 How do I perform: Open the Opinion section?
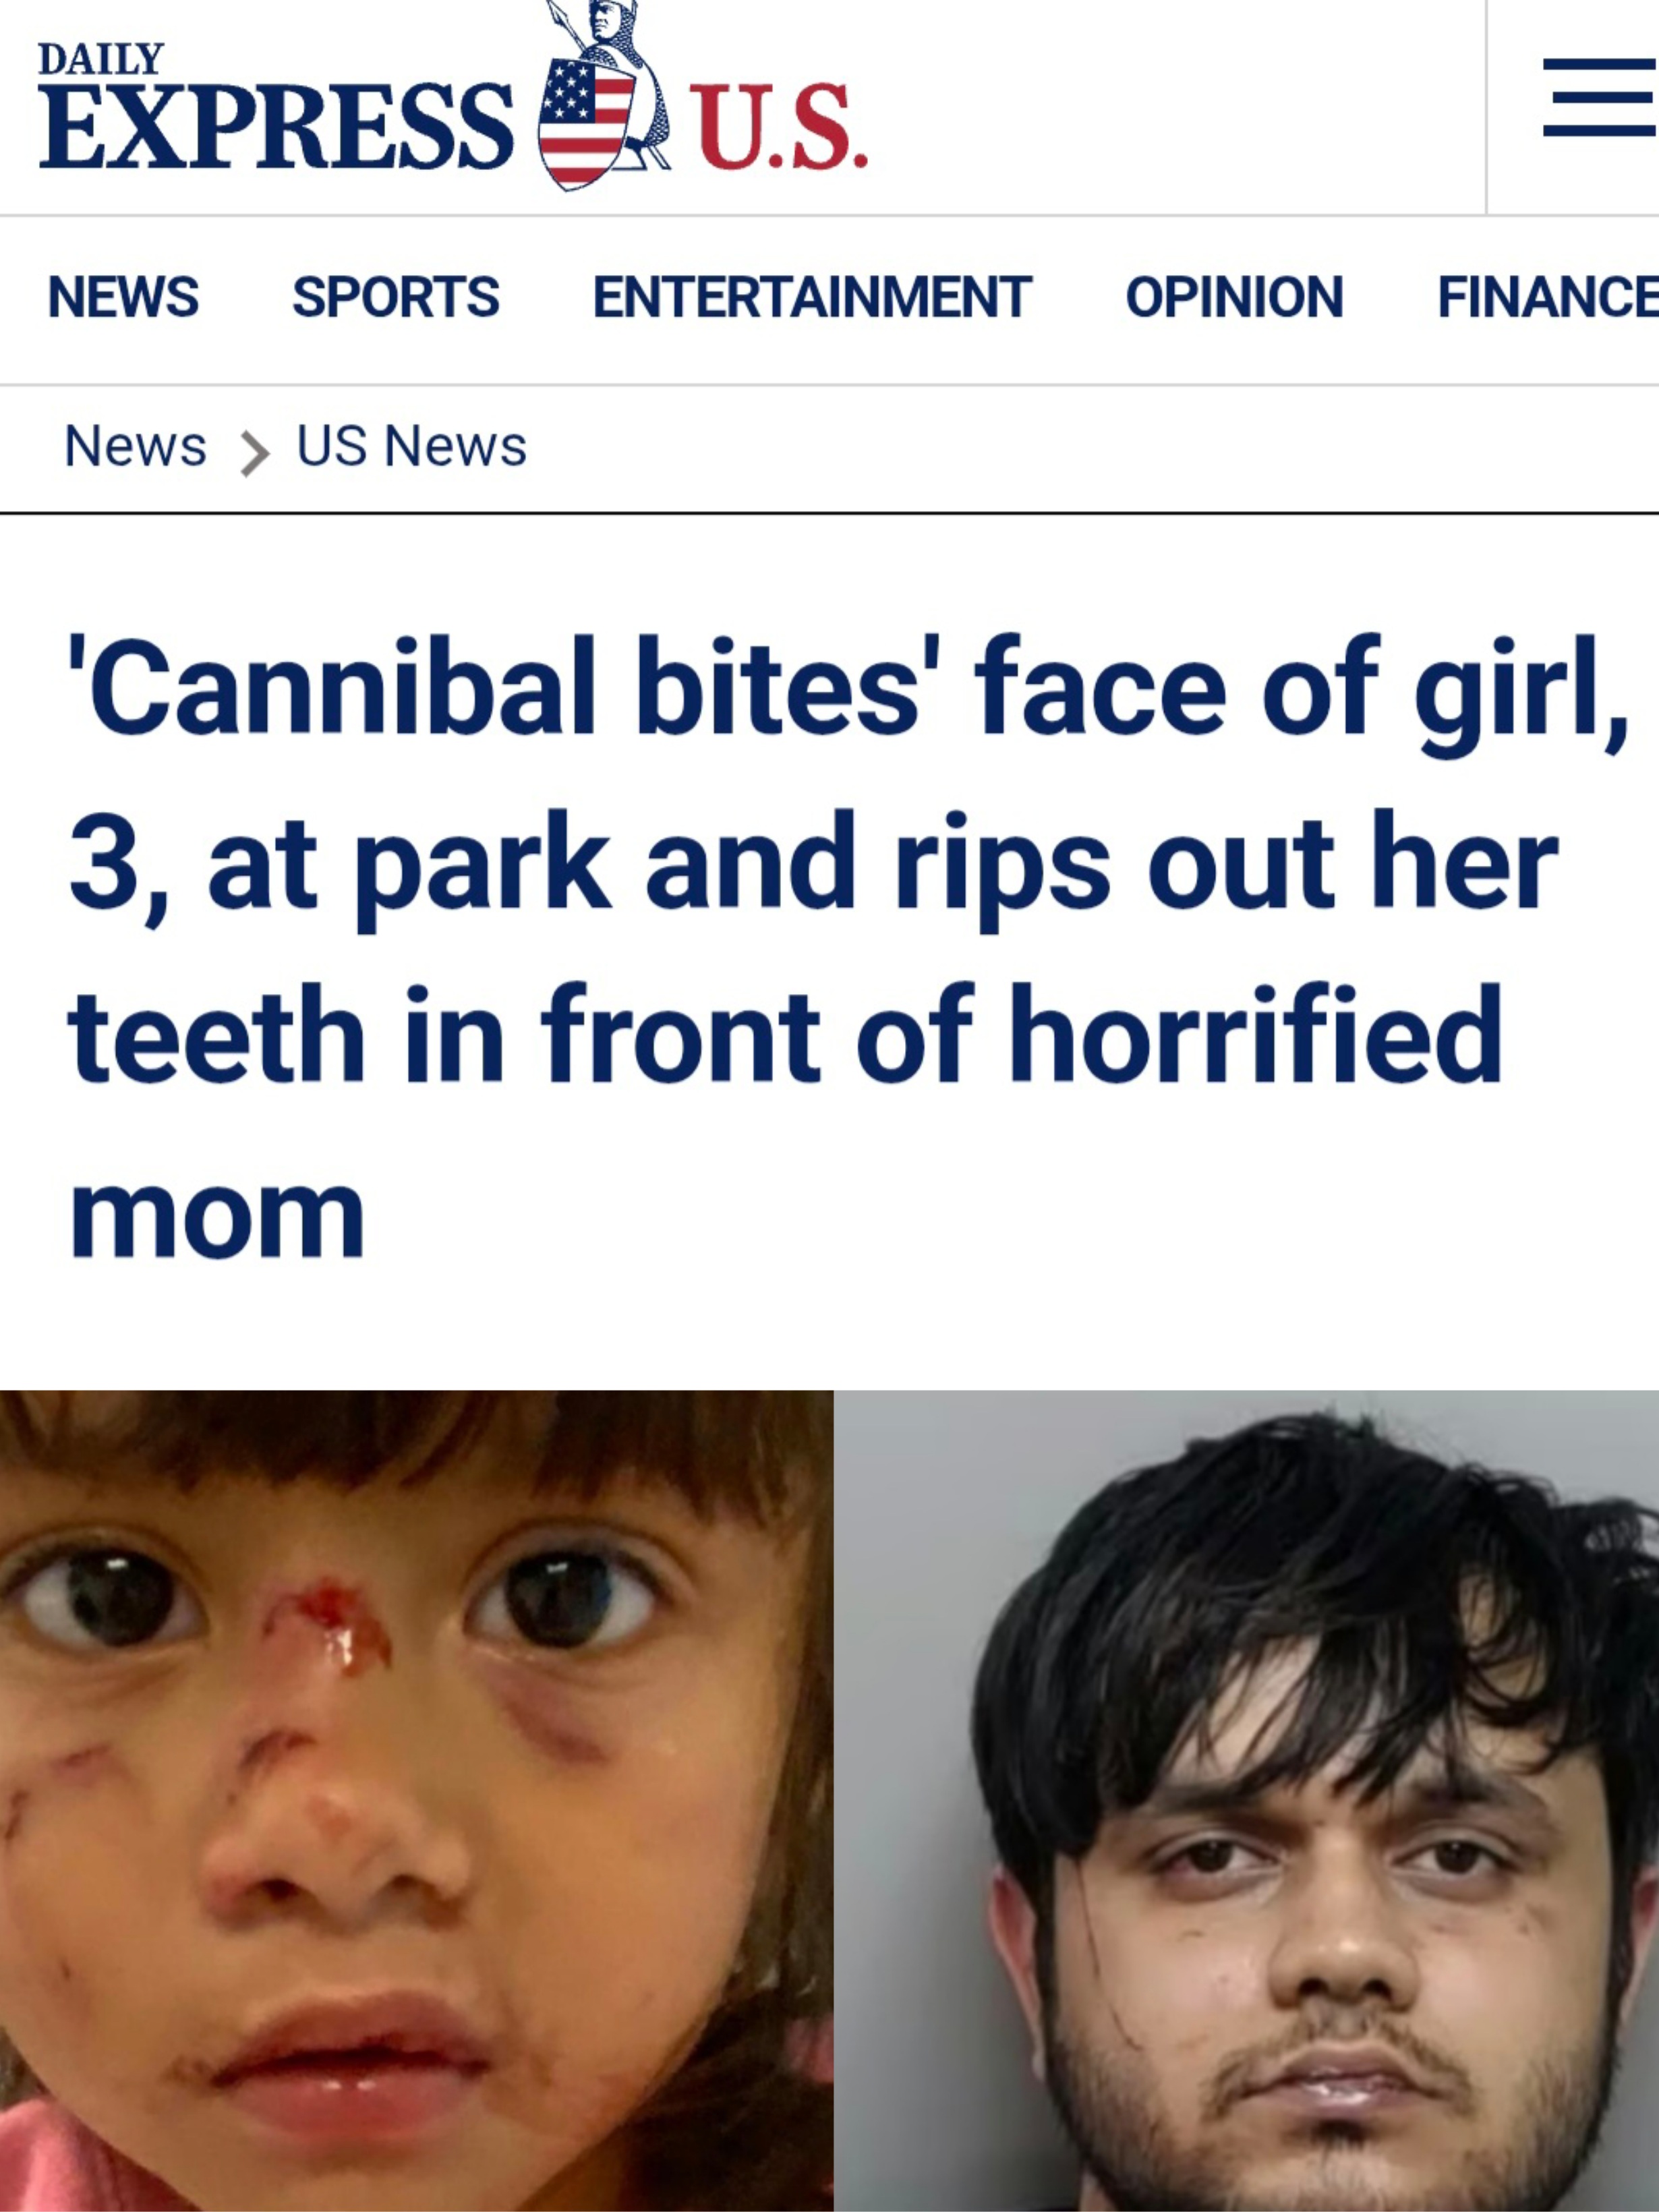coord(1234,297)
